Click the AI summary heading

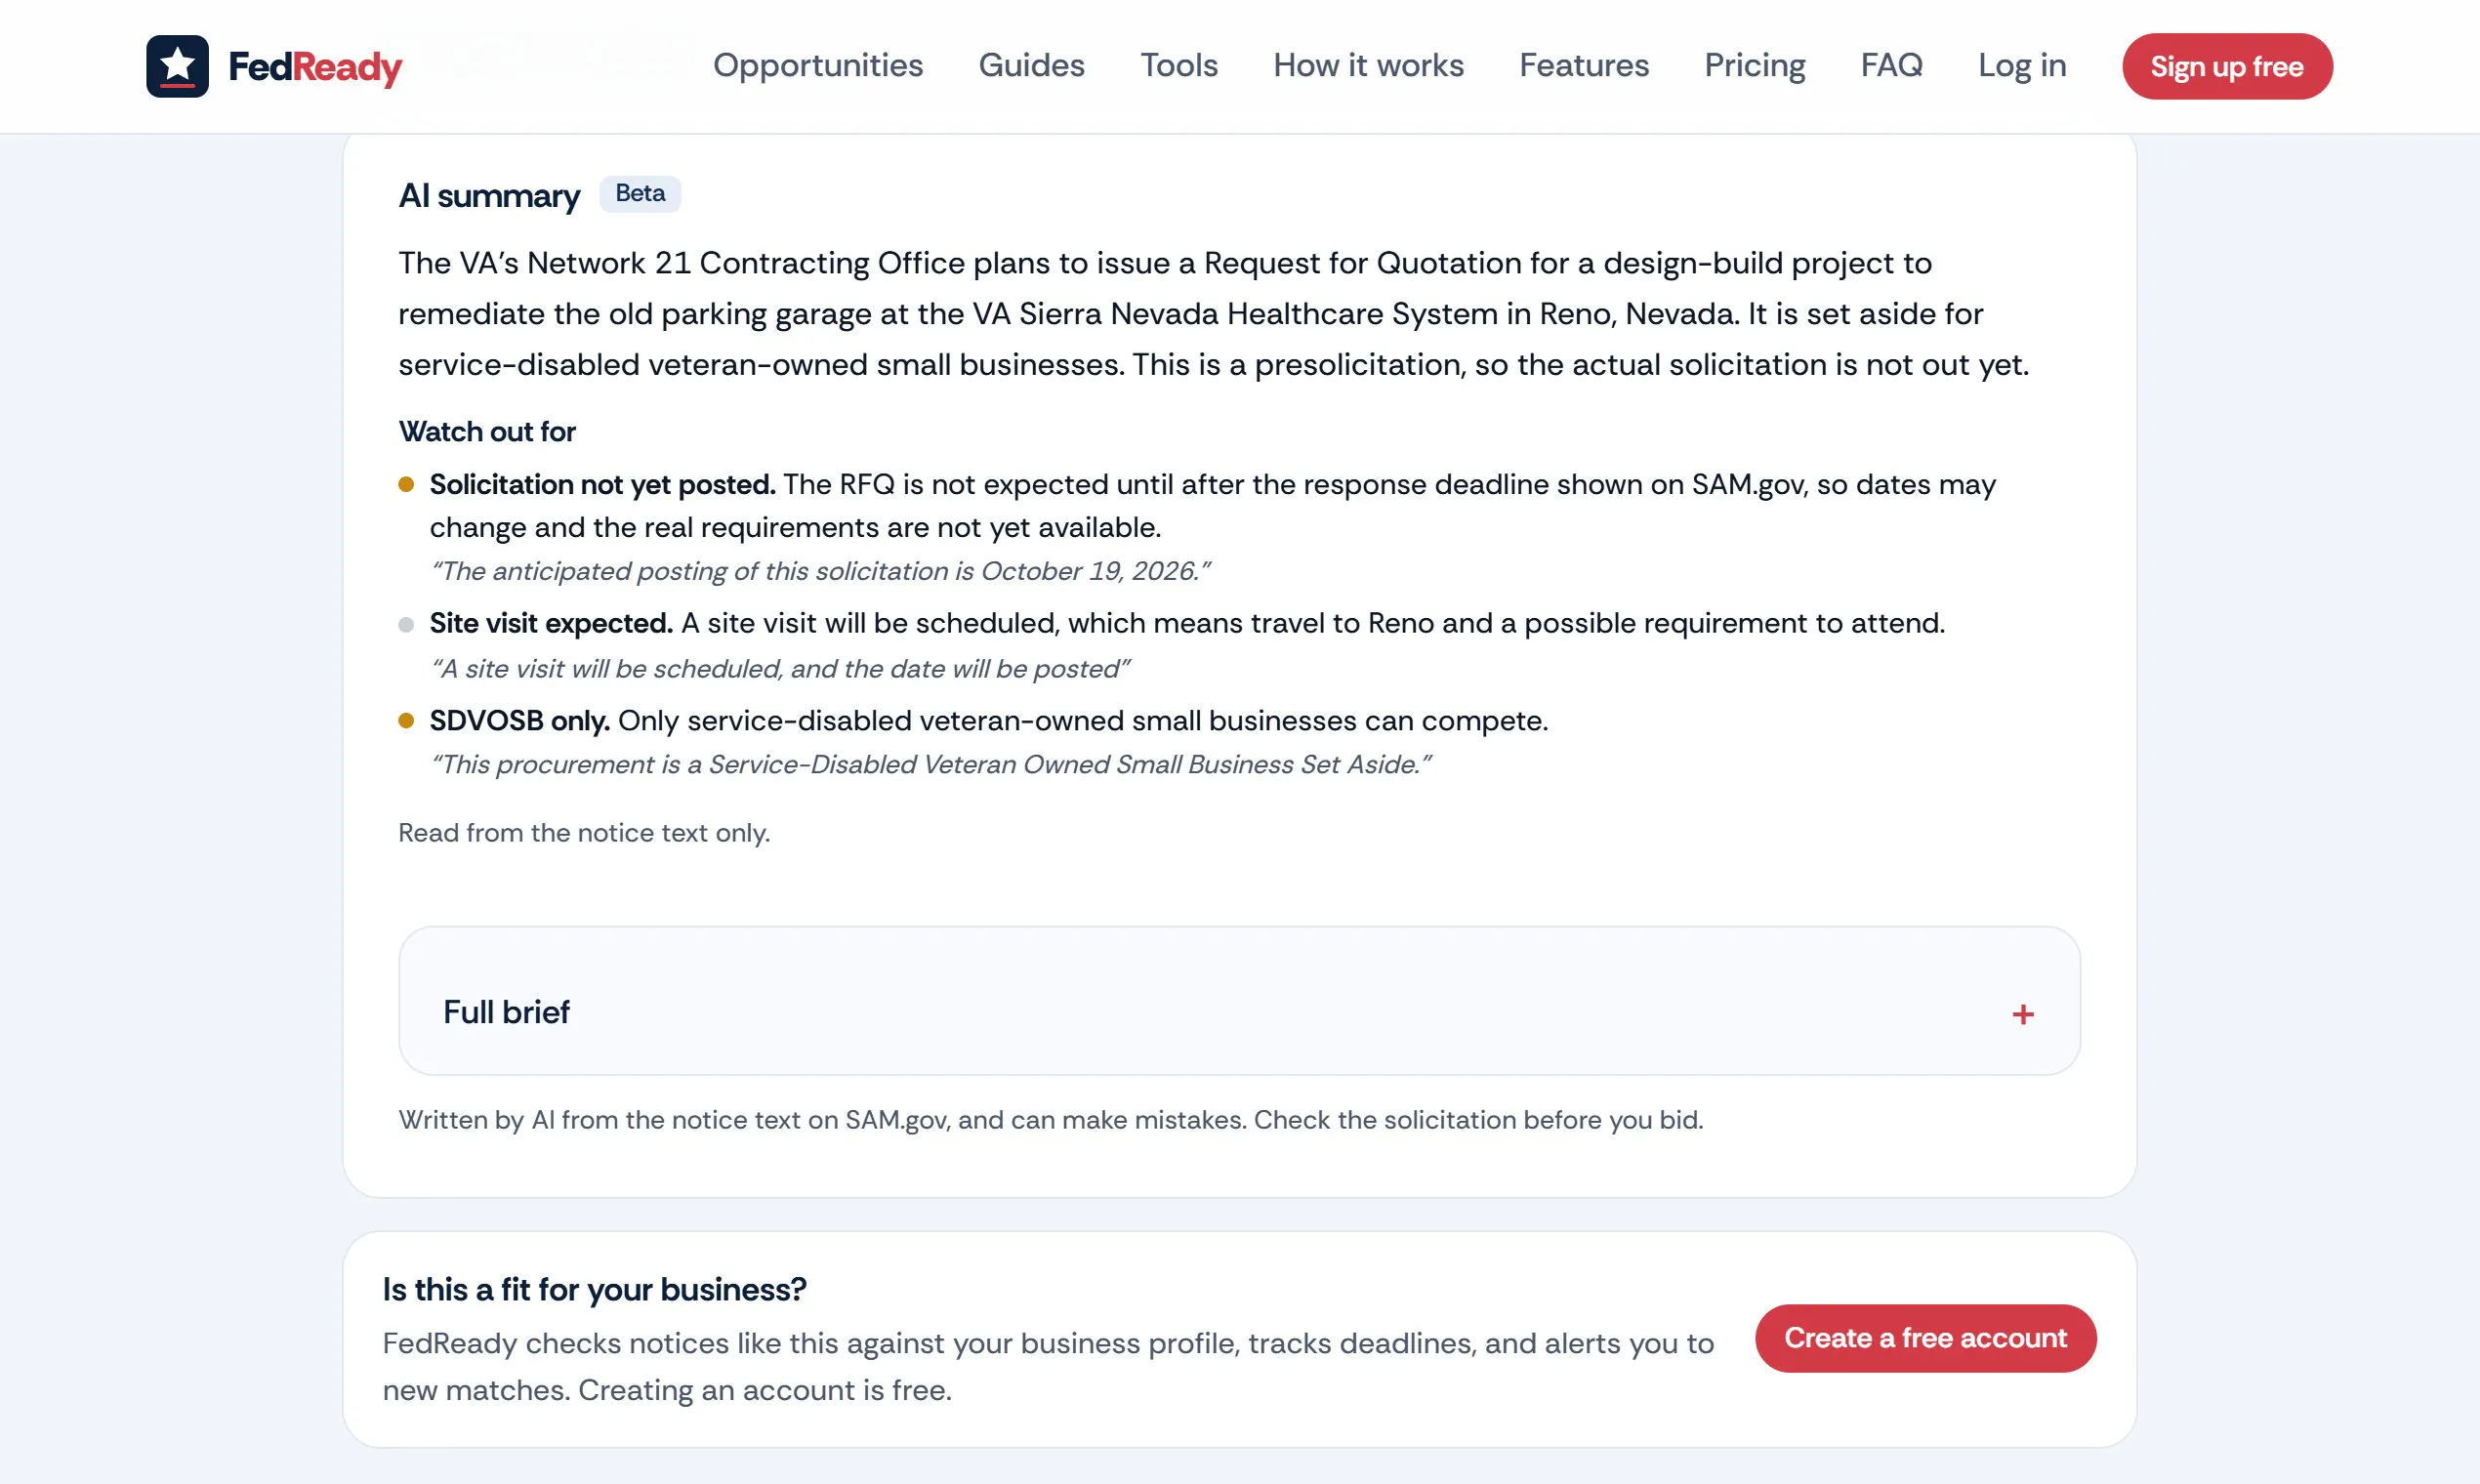489,196
